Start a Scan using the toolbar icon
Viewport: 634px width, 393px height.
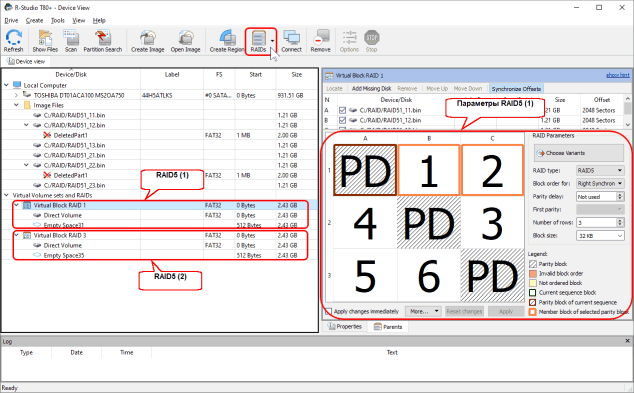[71, 41]
